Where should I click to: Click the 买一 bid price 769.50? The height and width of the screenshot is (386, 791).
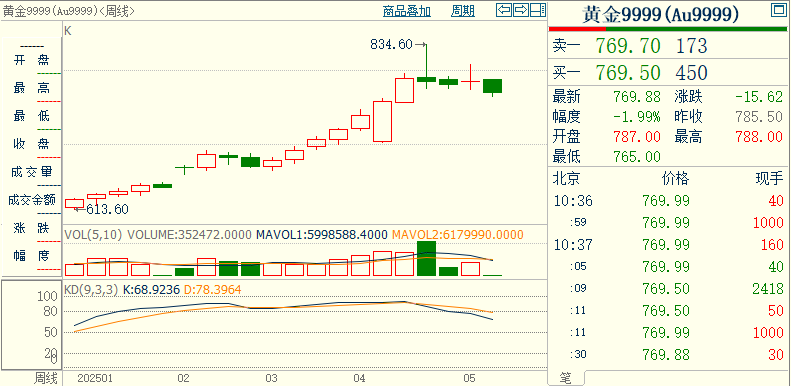point(628,73)
